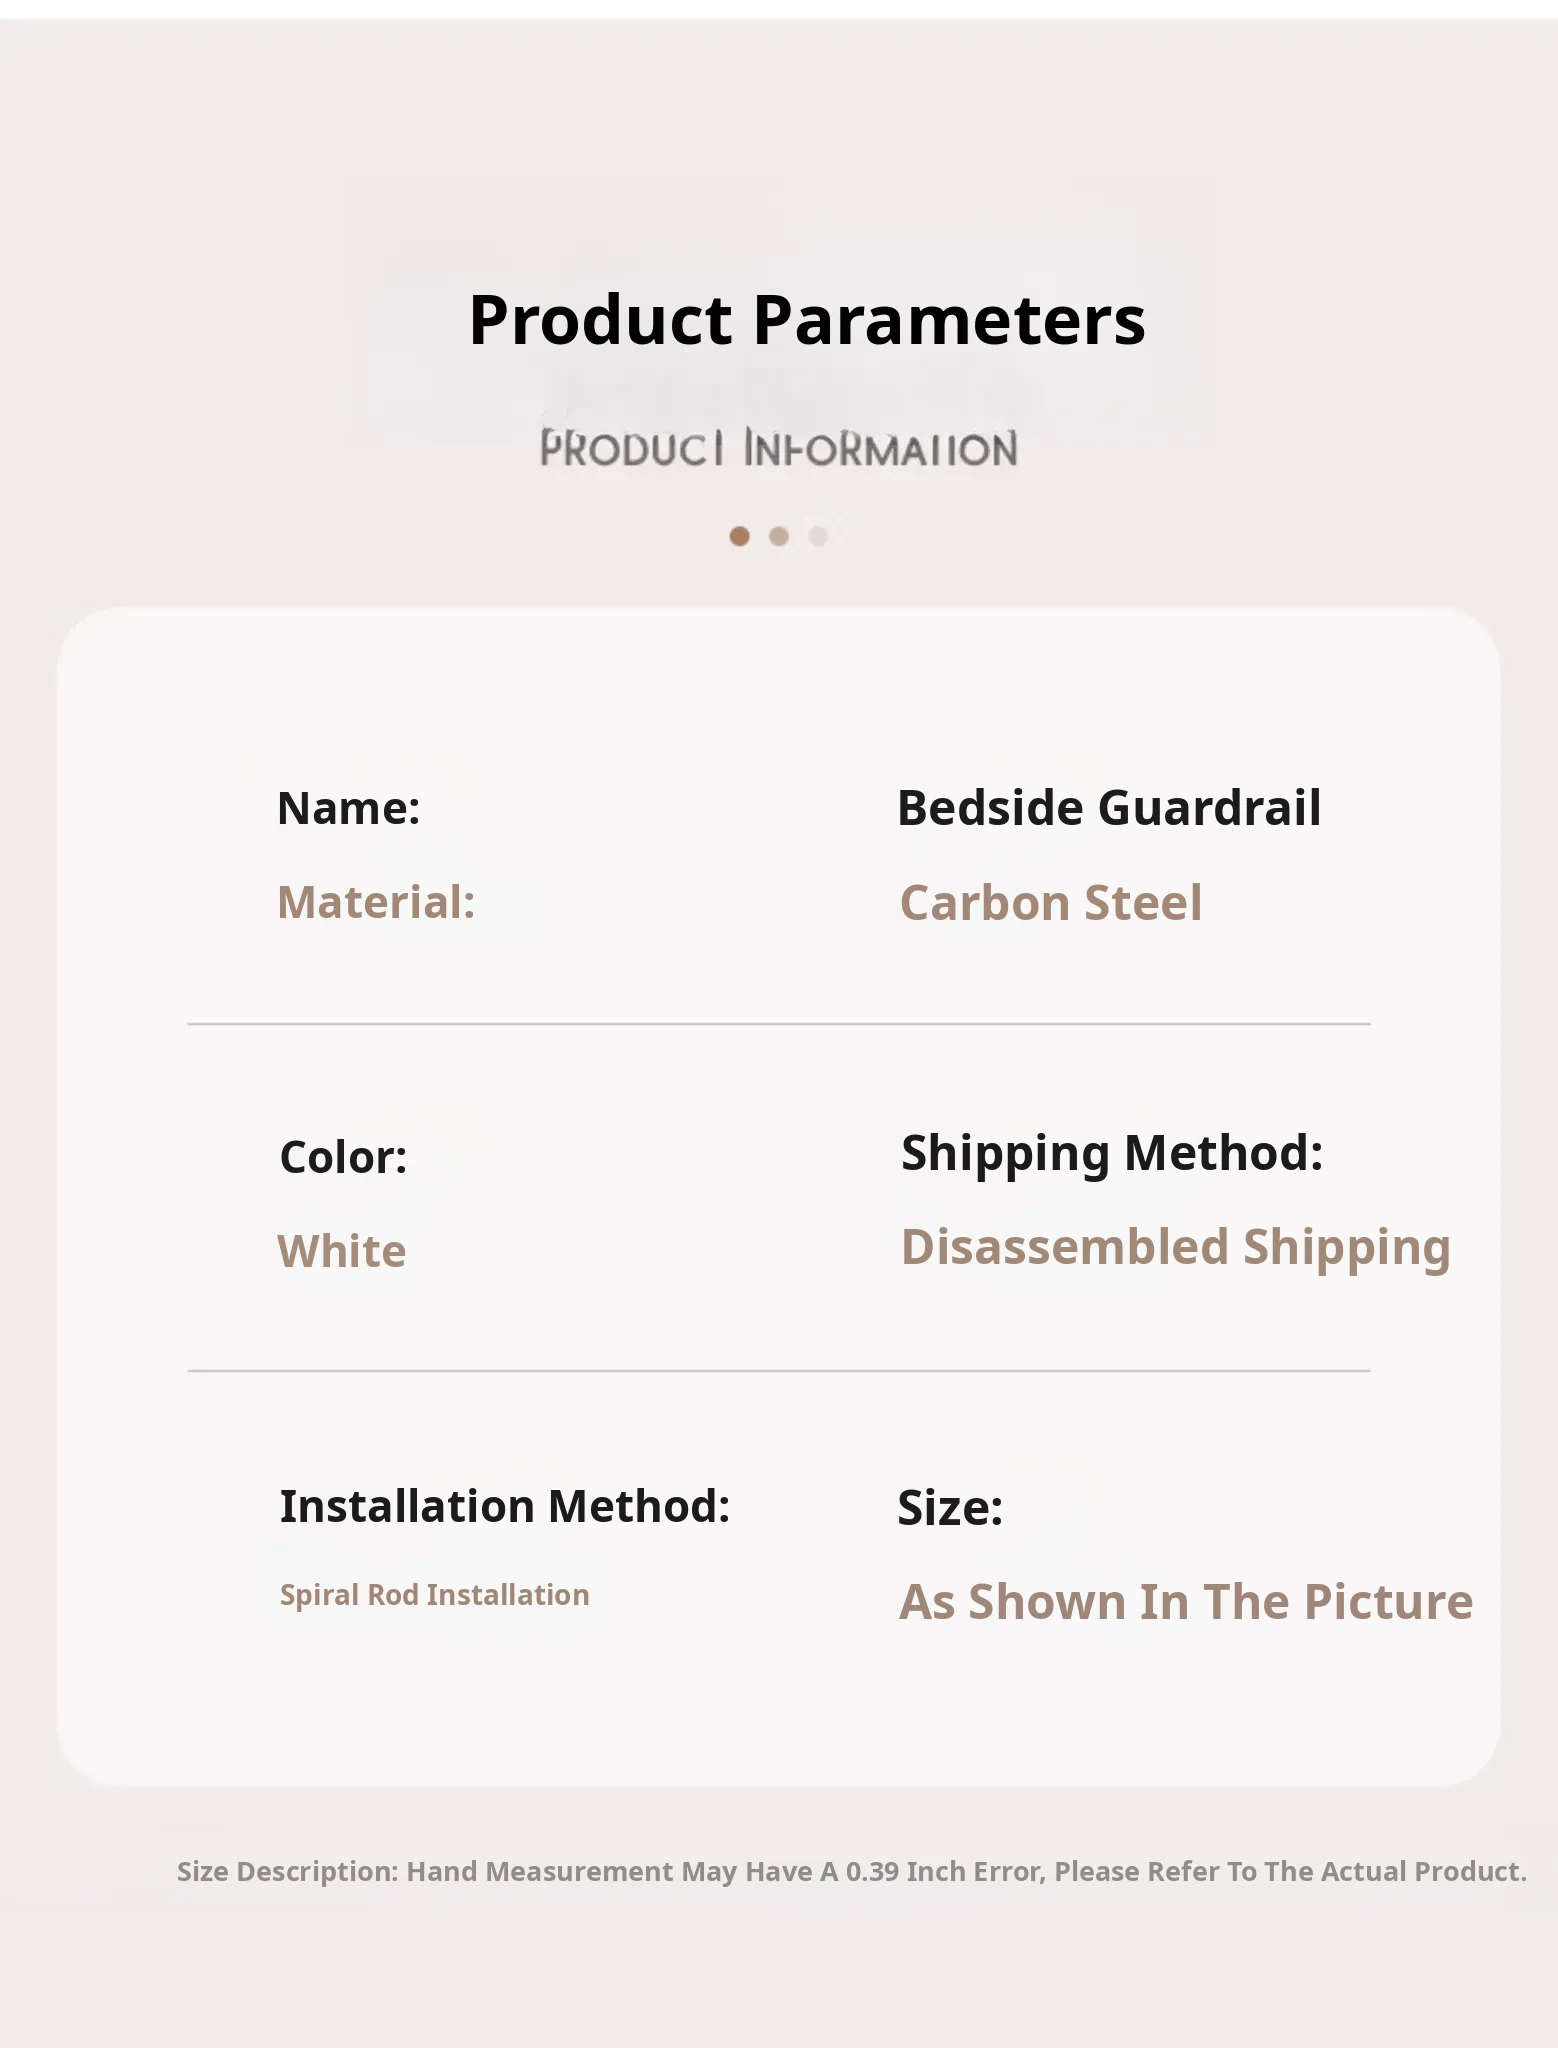Click the "Bedside Guardrail" value text

(1109, 808)
